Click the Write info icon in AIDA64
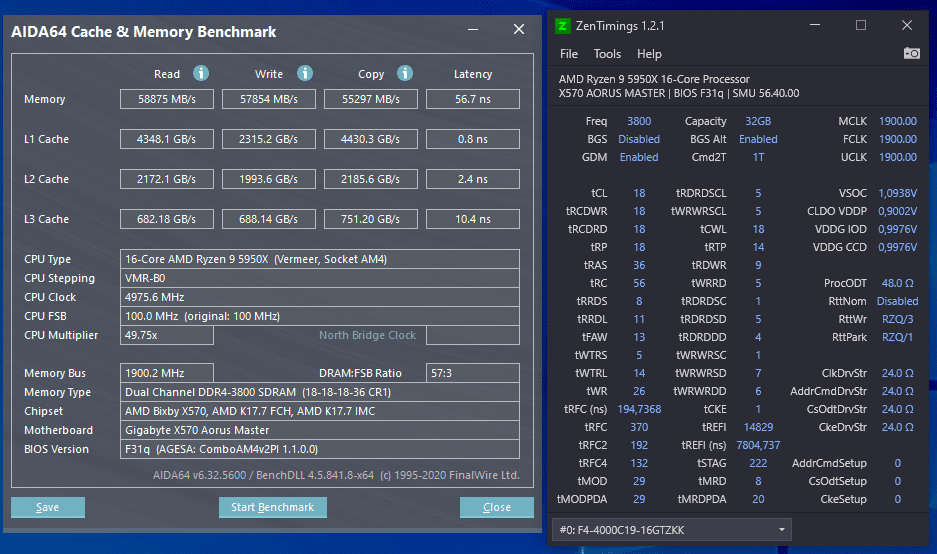This screenshot has width=937, height=554. [x=305, y=73]
